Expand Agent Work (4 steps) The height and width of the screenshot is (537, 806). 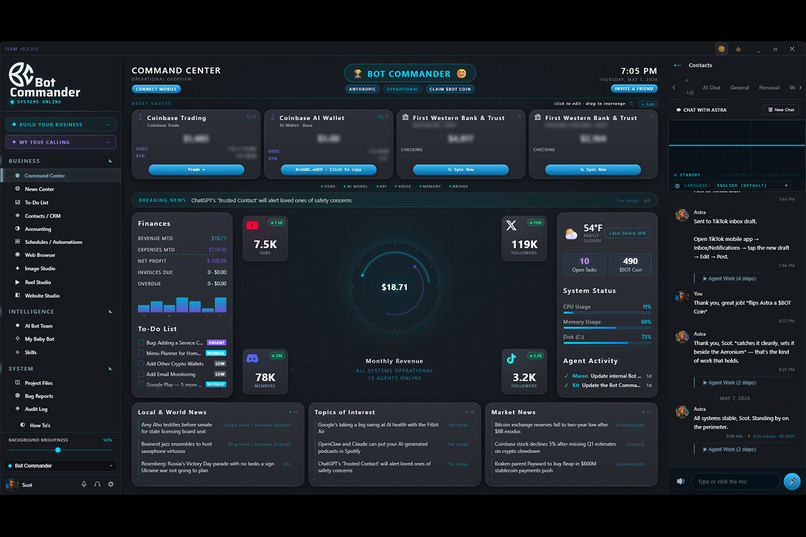point(729,279)
